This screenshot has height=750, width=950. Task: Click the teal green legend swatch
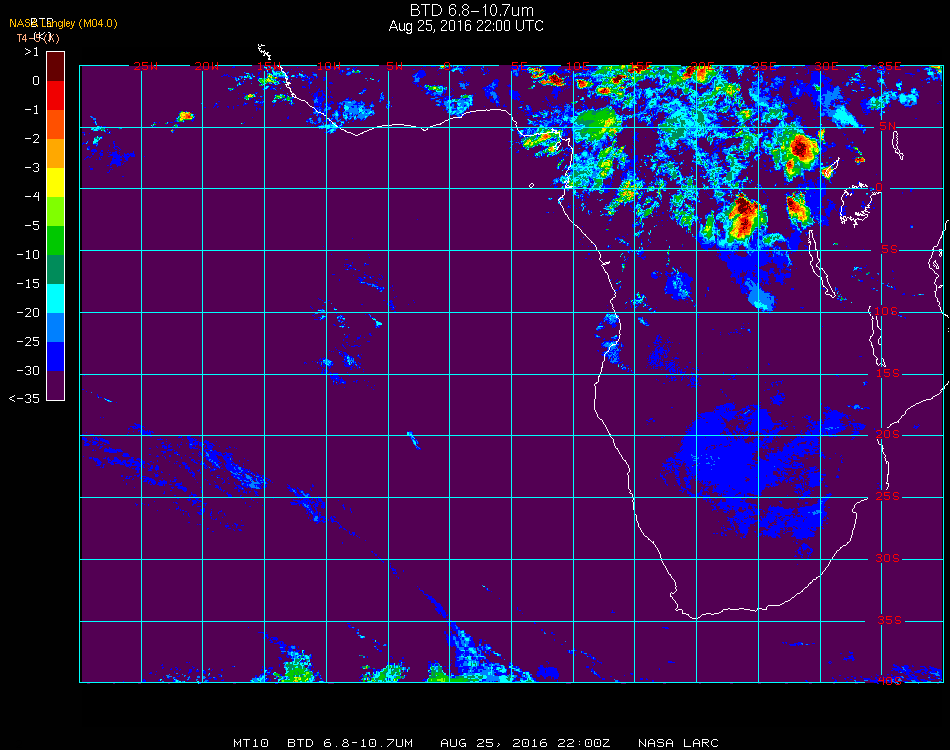tap(55, 269)
